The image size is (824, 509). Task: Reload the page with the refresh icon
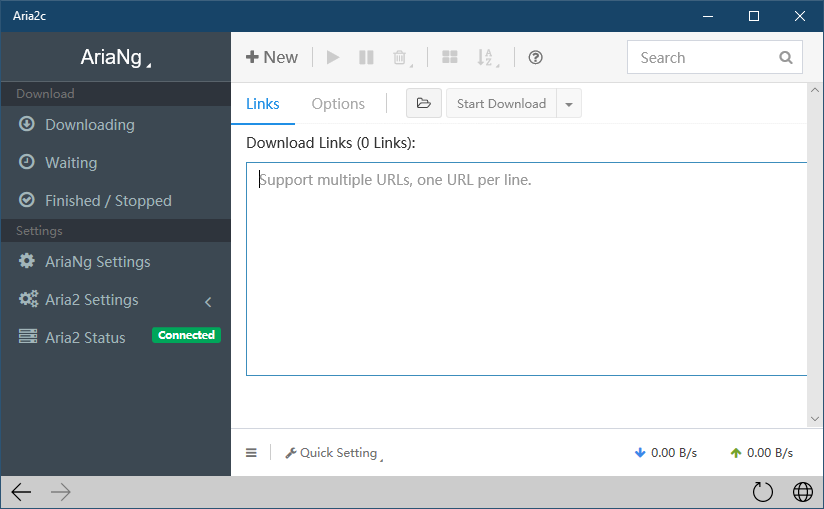point(763,492)
